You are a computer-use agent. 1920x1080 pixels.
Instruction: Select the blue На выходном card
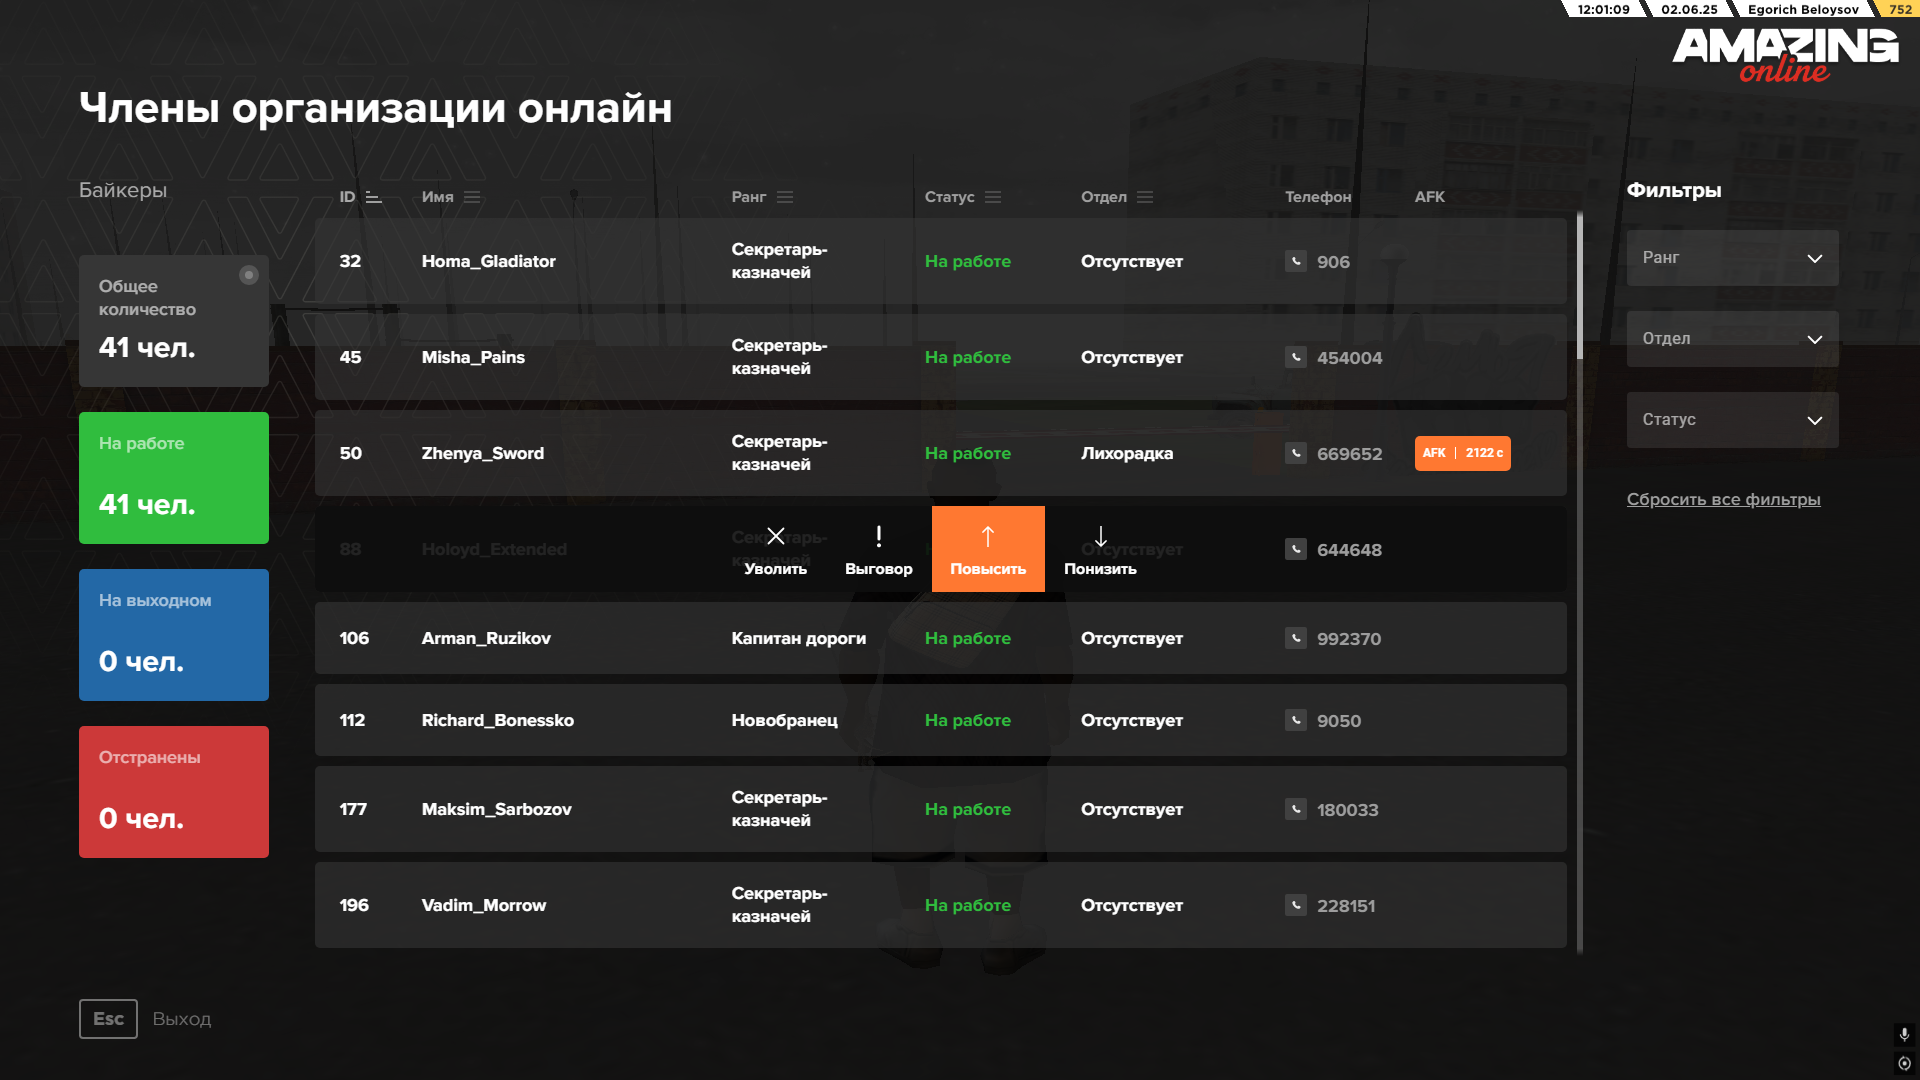click(174, 635)
